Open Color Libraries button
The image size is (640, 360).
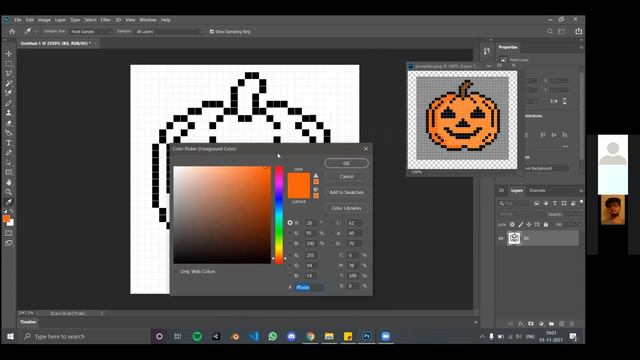347,208
